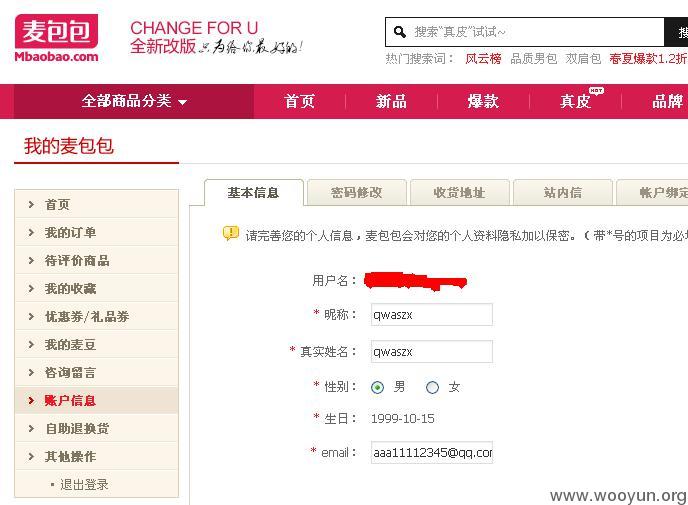The width and height of the screenshot is (688, 505).
Task: Open 新品 in the navigation bar
Action: [391, 101]
